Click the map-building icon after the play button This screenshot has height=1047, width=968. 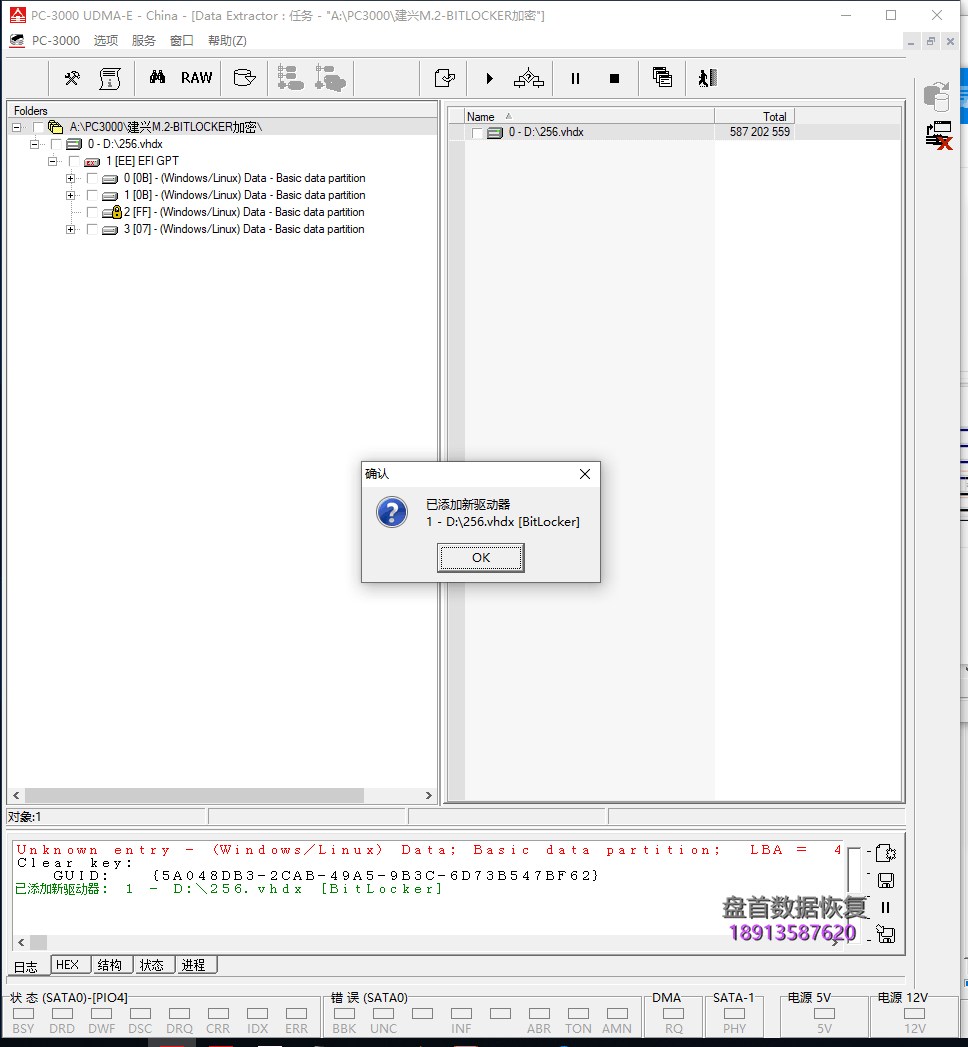point(529,78)
